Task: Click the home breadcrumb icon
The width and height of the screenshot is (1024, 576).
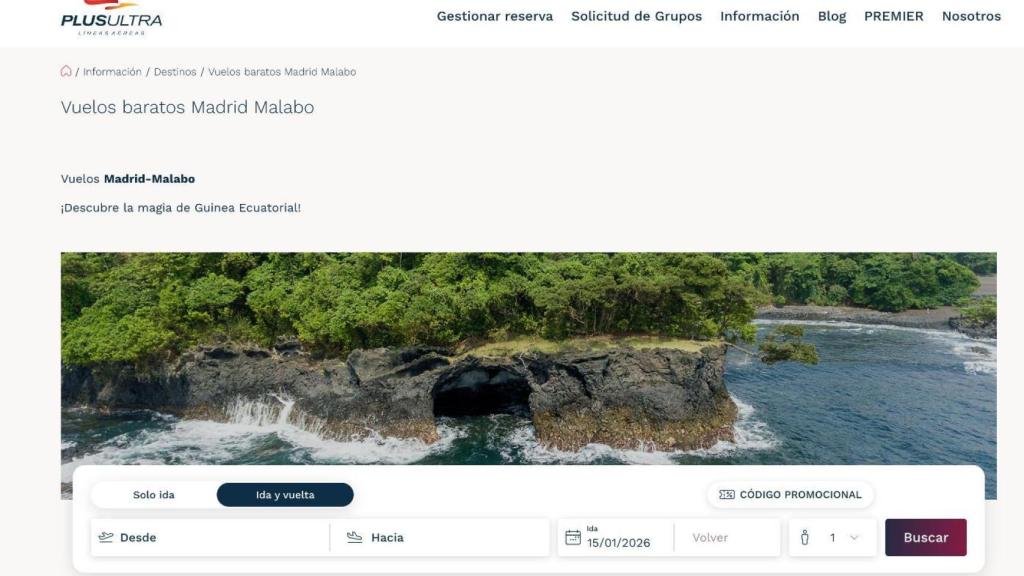Action: coord(65,71)
